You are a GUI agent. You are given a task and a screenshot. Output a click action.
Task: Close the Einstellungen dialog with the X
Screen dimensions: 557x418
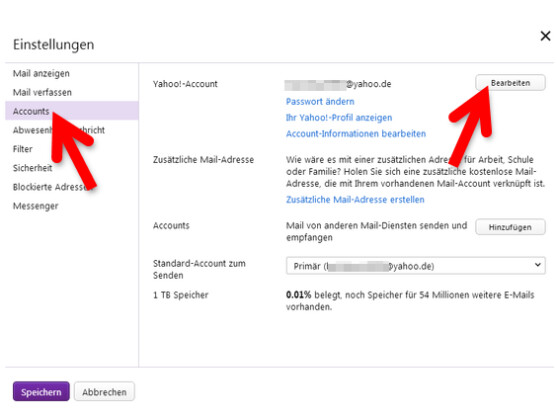(x=545, y=36)
